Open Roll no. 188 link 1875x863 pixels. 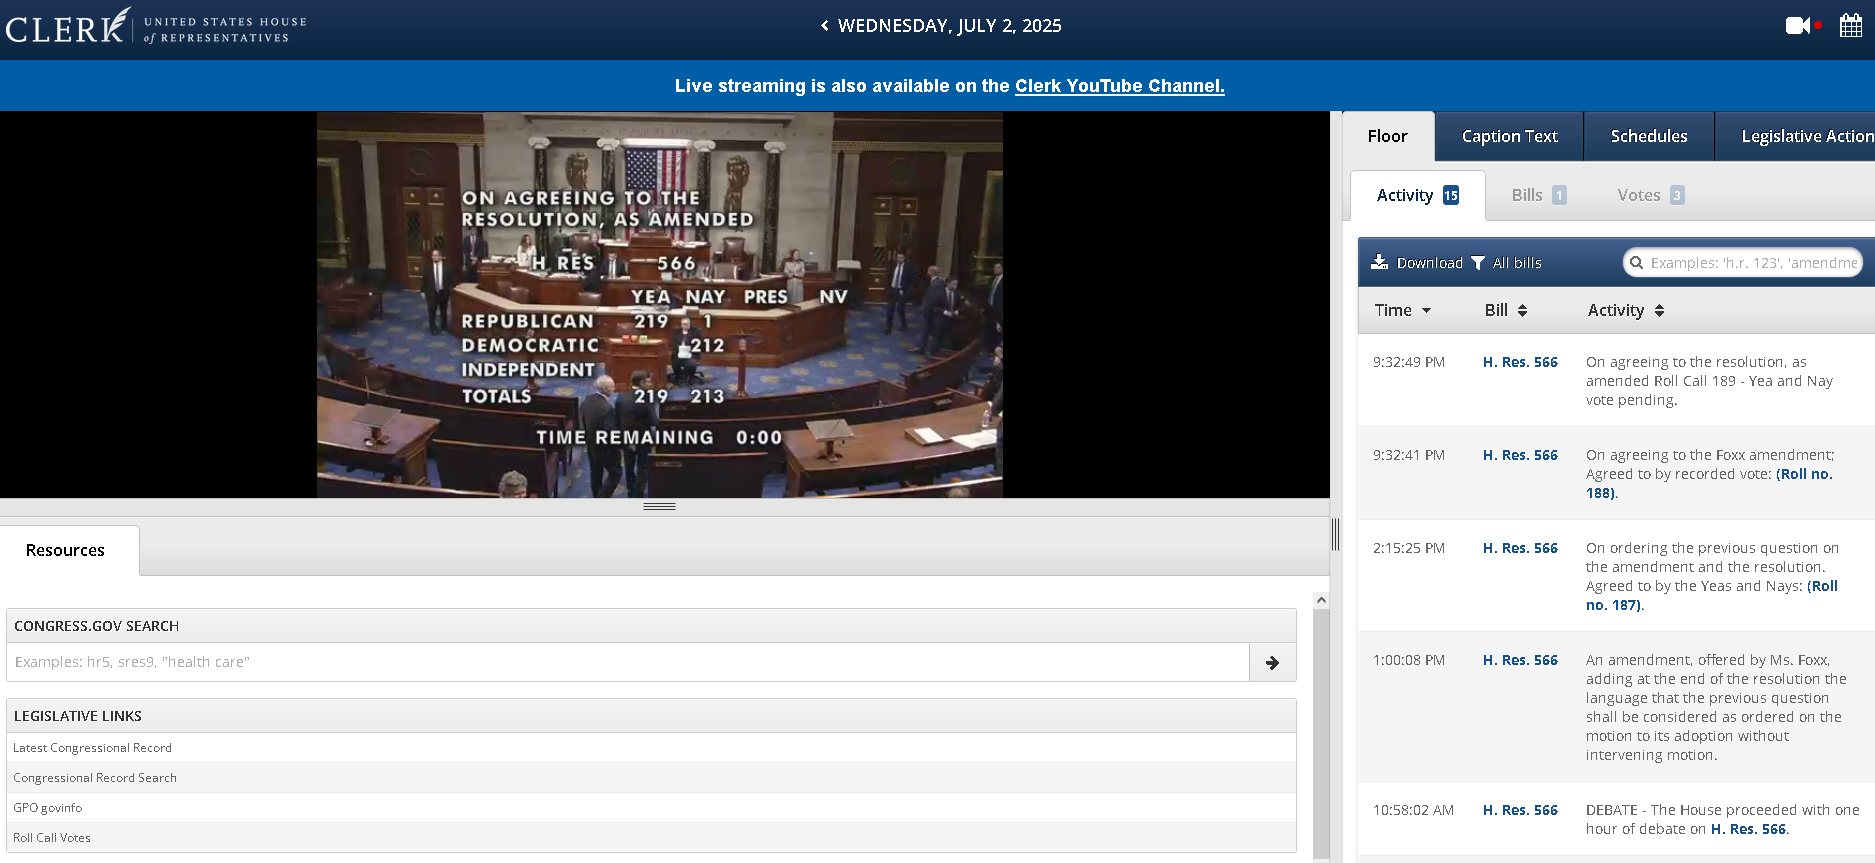(1709, 483)
